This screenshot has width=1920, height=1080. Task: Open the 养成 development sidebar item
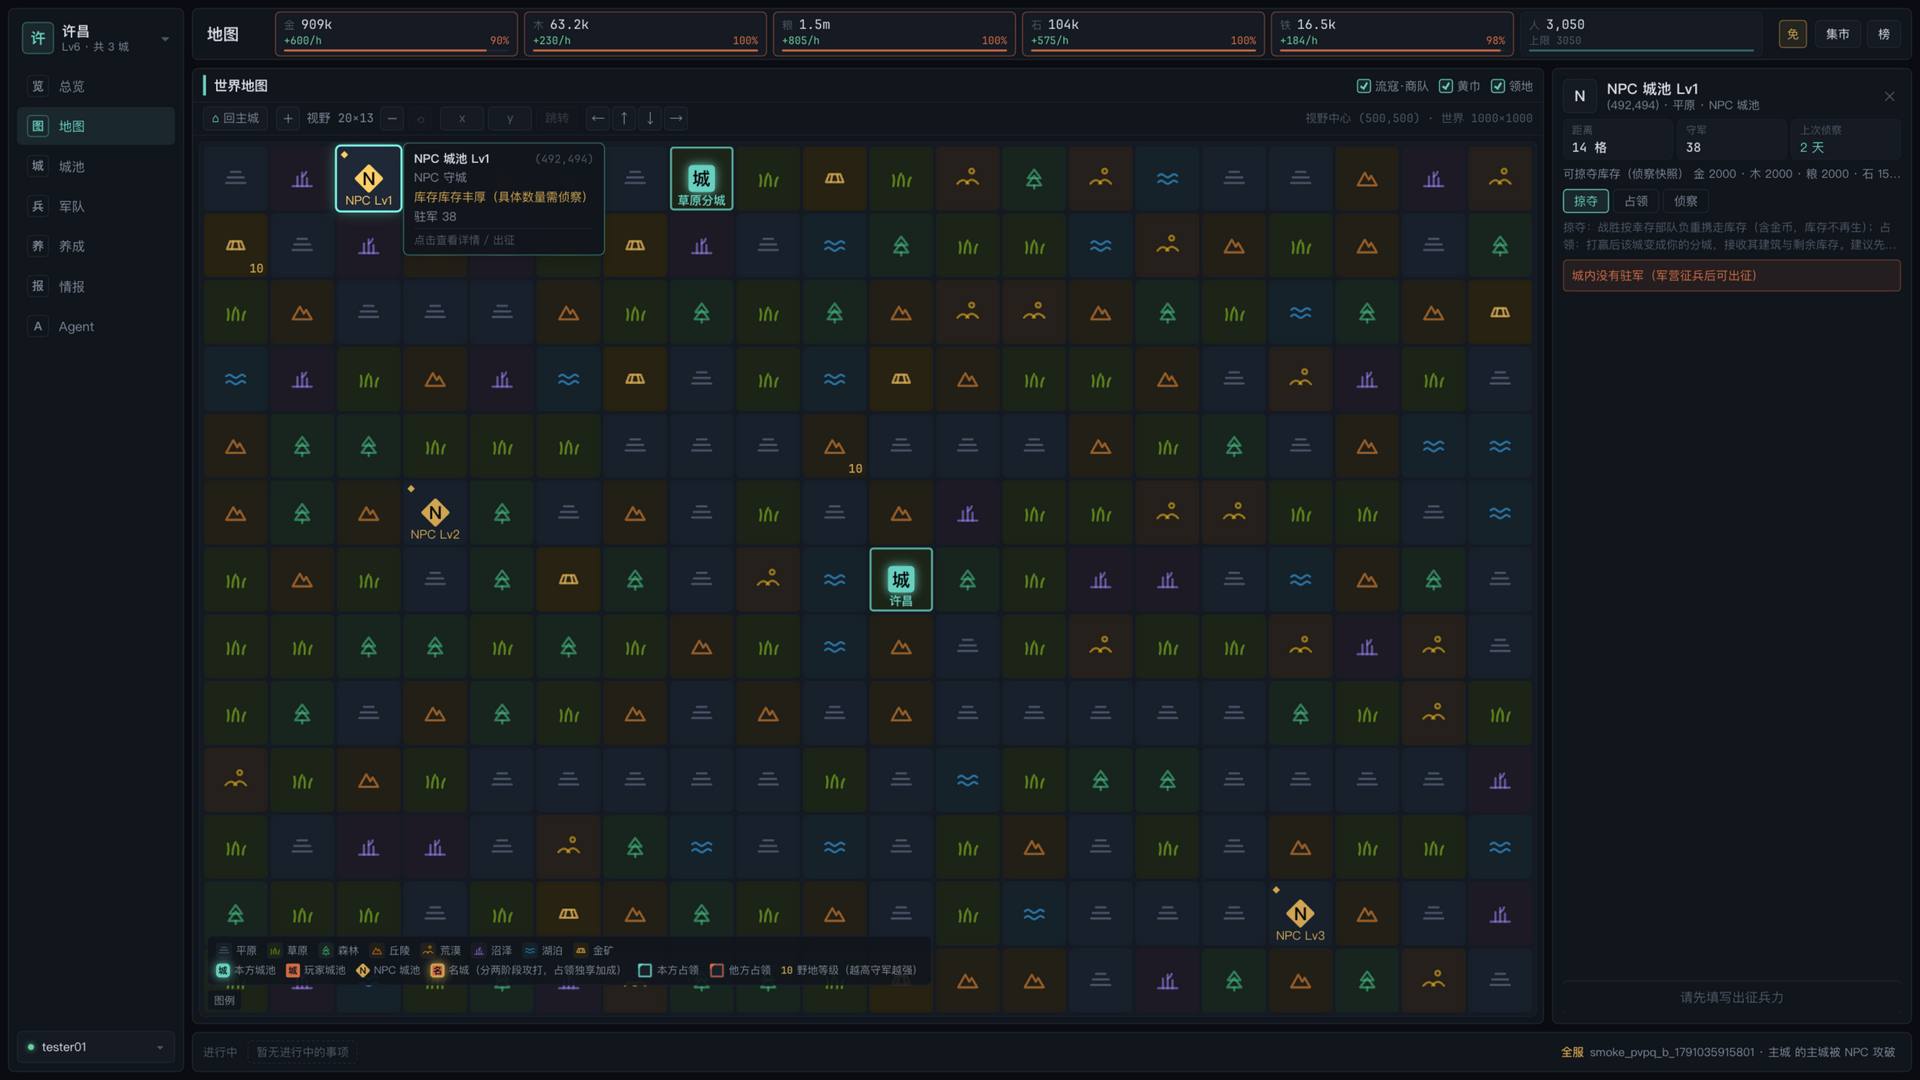click(96, 246)
